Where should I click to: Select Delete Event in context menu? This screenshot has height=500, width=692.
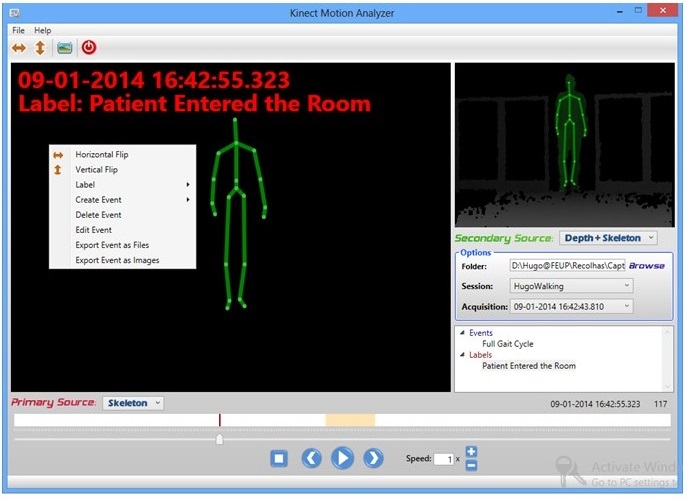click(122, 215)
